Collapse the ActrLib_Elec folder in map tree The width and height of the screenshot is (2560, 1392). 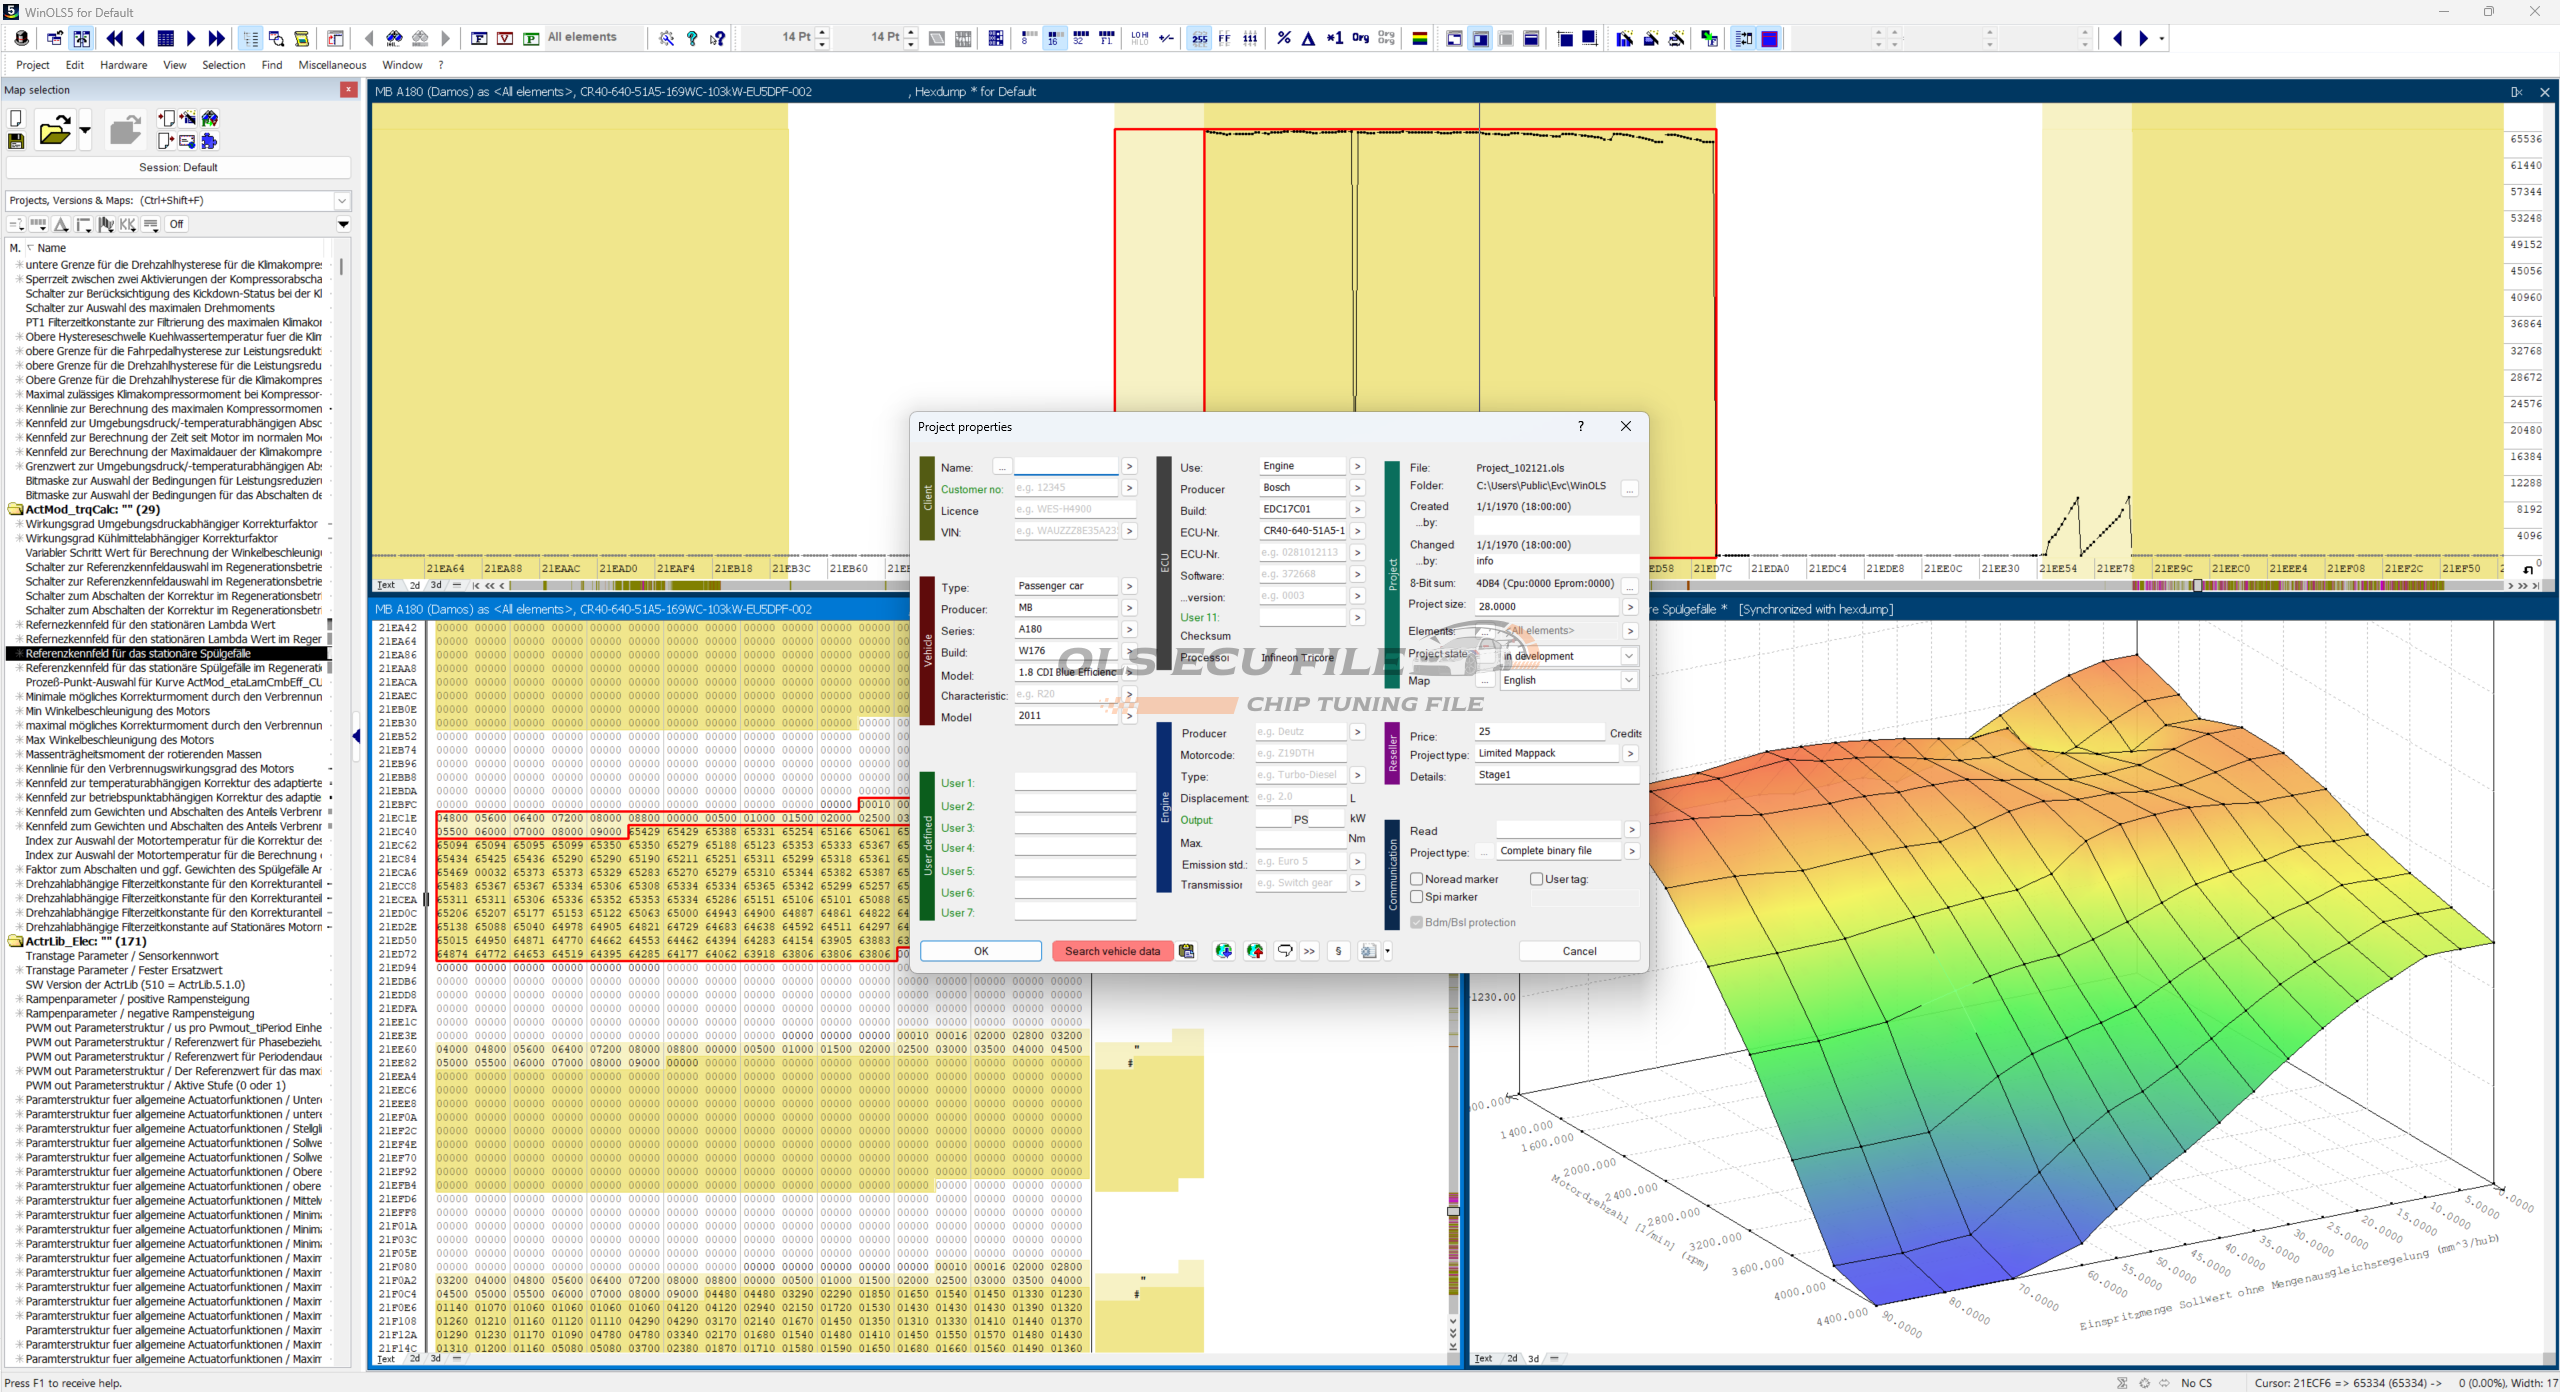(x=16, y=941)
